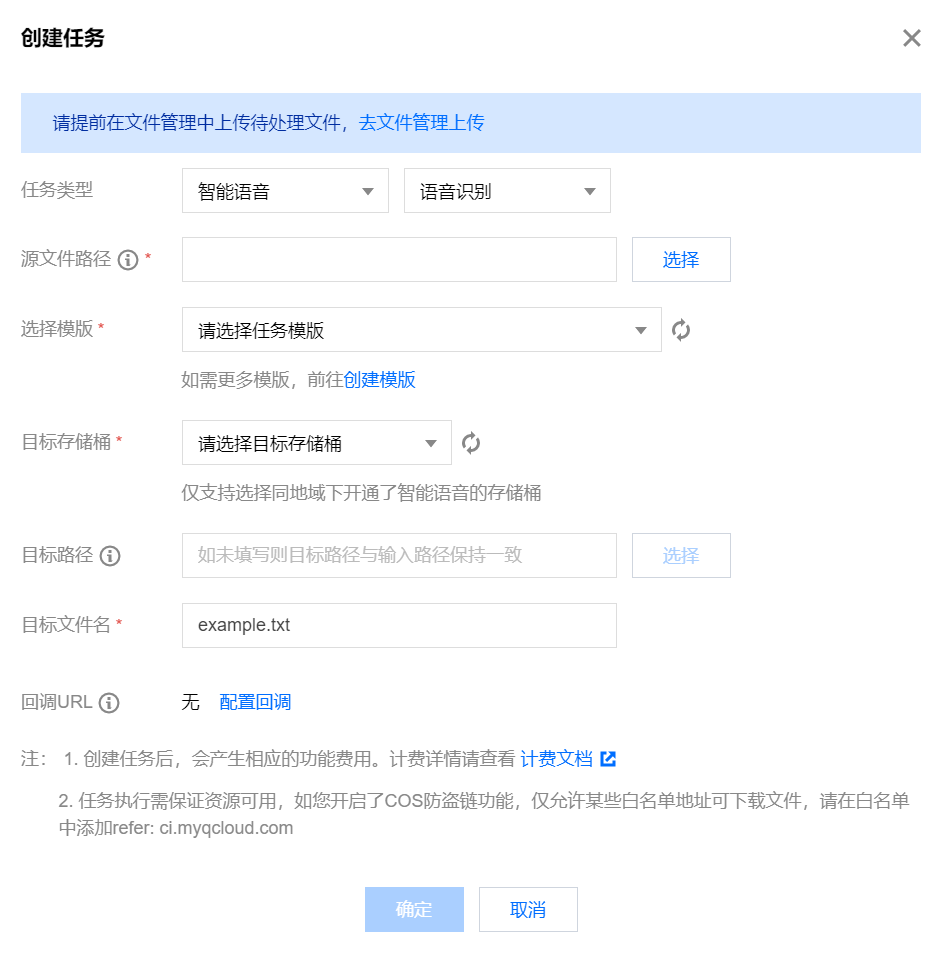The height and width of the screenshot is (964, 947).
Task: Click the info icon beside 源文件路径
Action: (128, 260)
